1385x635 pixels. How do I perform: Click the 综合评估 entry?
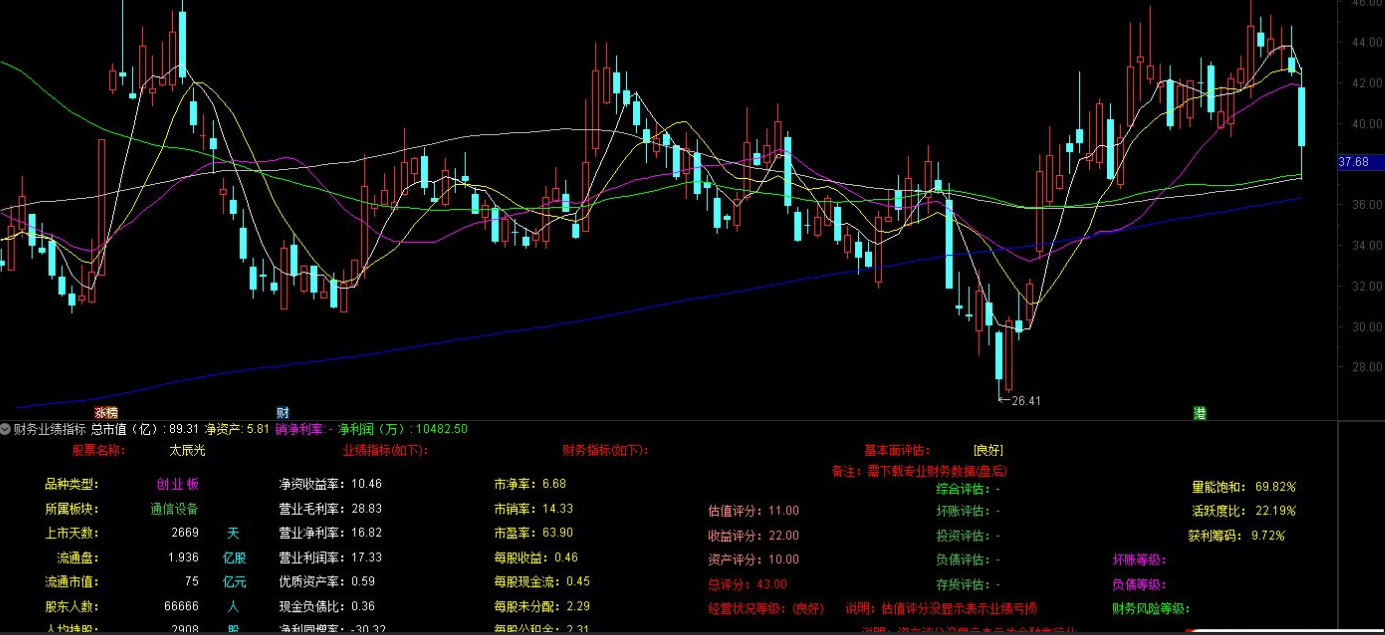[968, 490]
